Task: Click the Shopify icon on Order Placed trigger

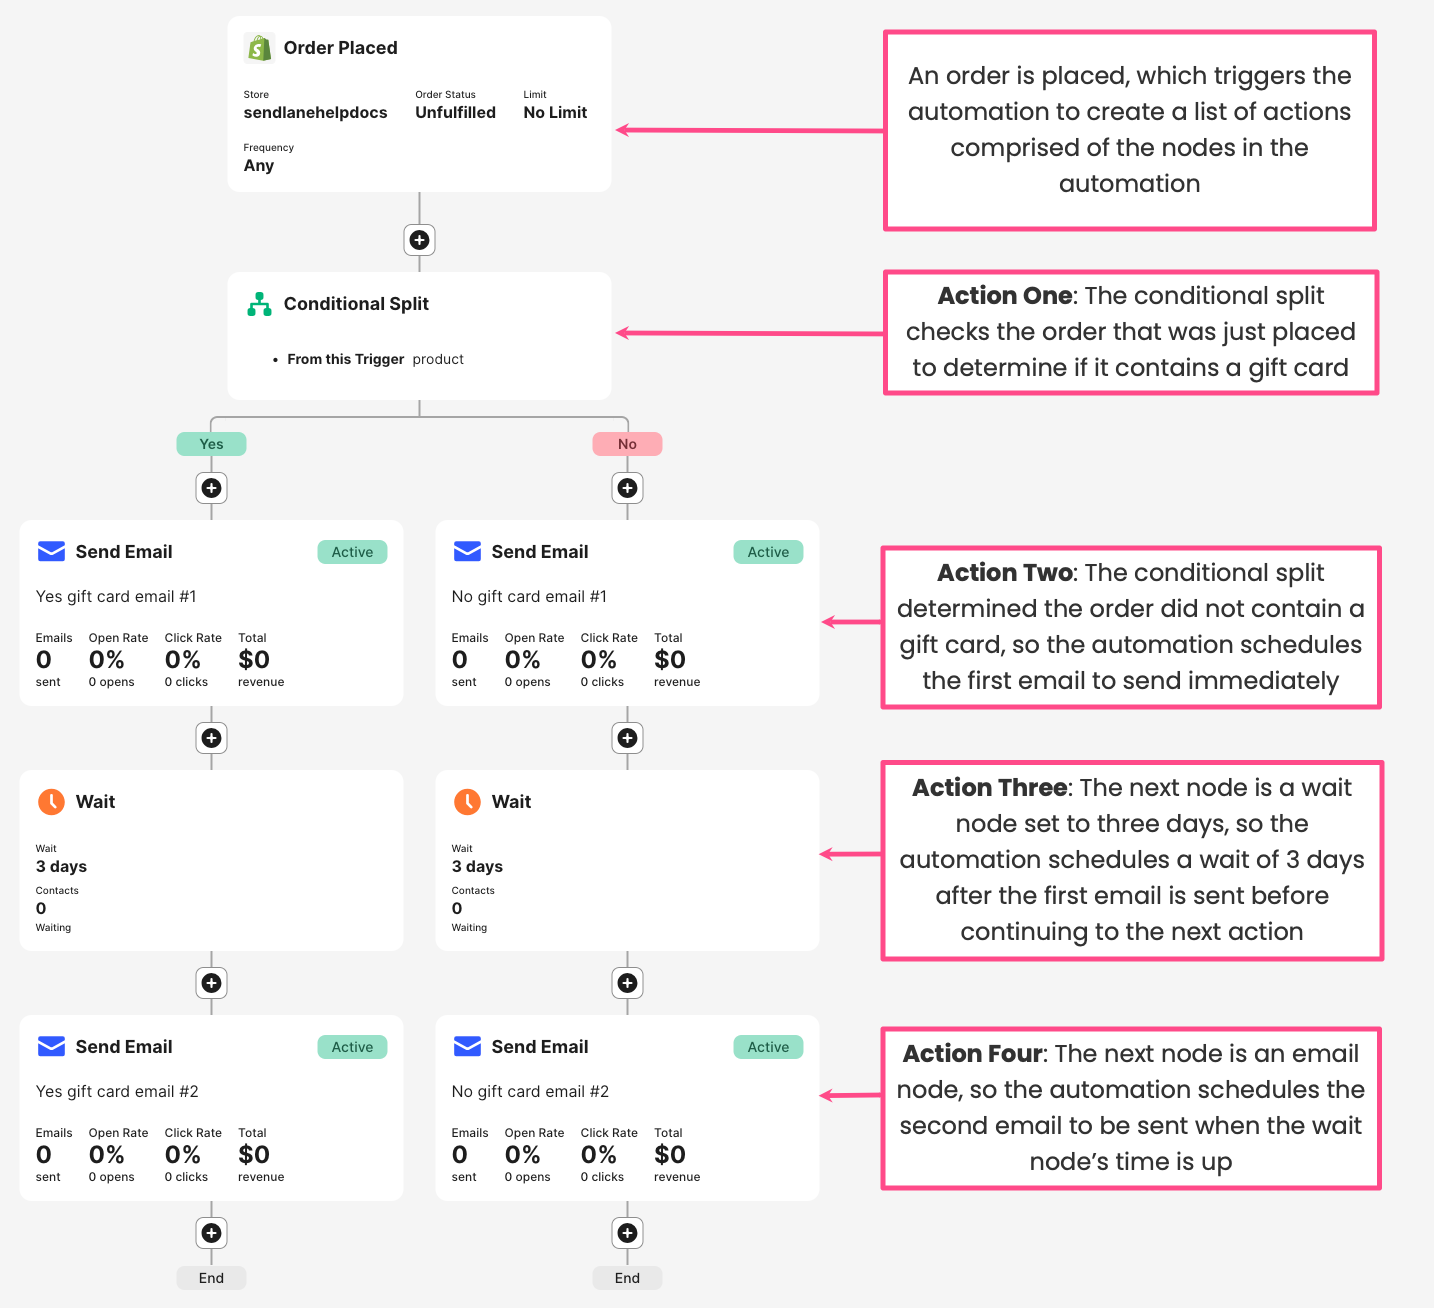Action: click(x=260, y=48)
